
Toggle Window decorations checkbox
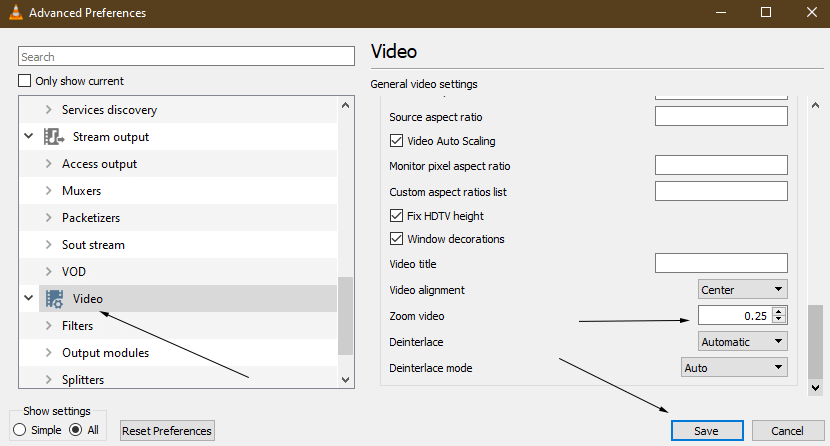[x=396, y=239]
